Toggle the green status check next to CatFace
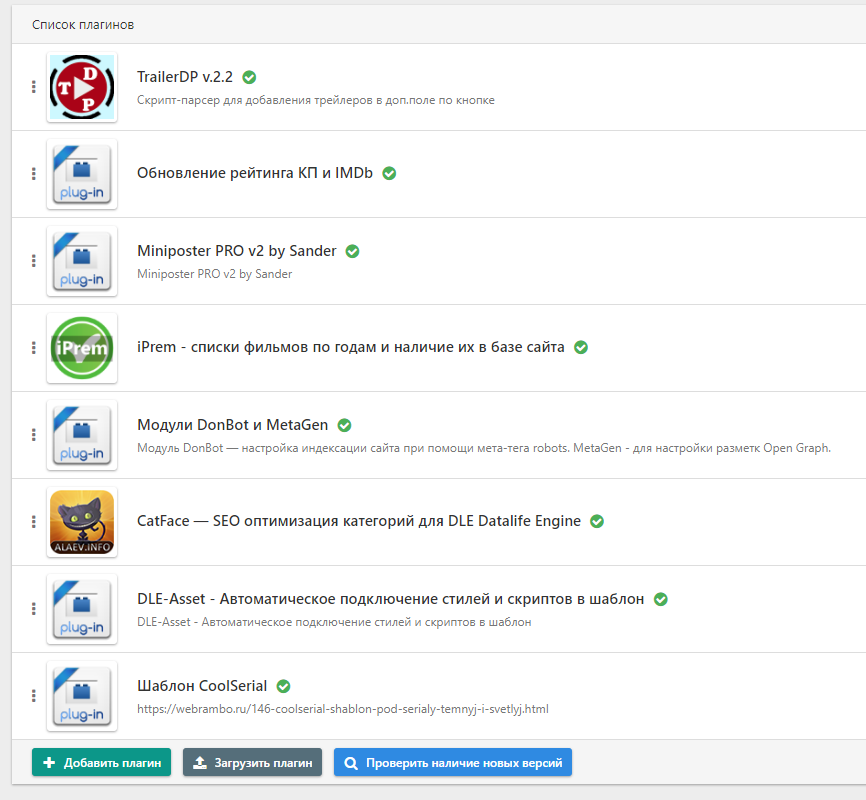The width and height of the screenshot is (866, 800). click(597, 521)
